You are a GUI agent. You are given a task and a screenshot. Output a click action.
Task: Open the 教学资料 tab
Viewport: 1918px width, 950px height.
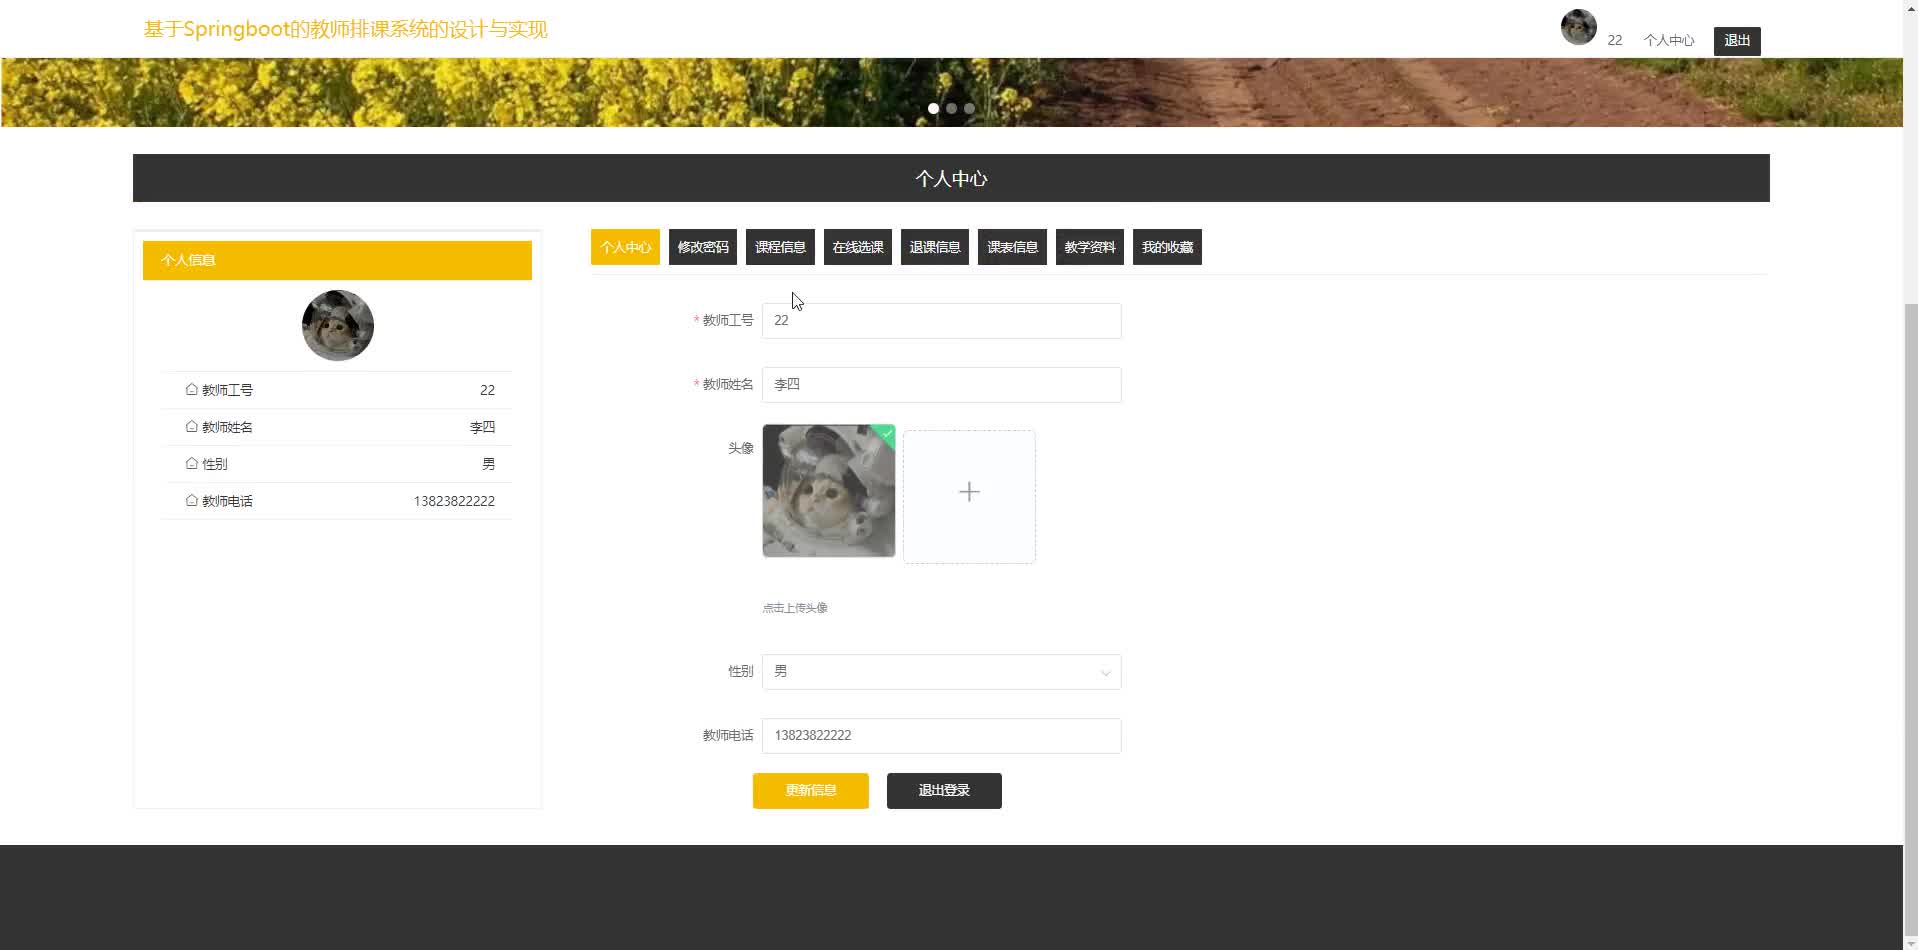tap(1090, 247)
